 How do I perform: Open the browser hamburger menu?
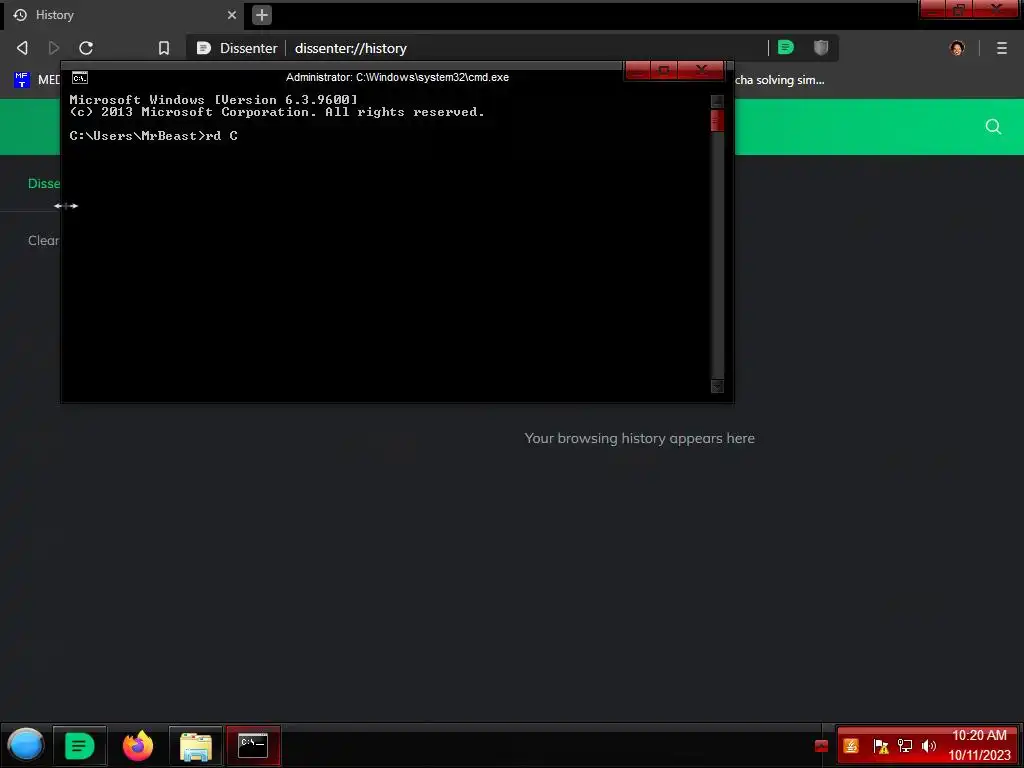pos(1002,48)
